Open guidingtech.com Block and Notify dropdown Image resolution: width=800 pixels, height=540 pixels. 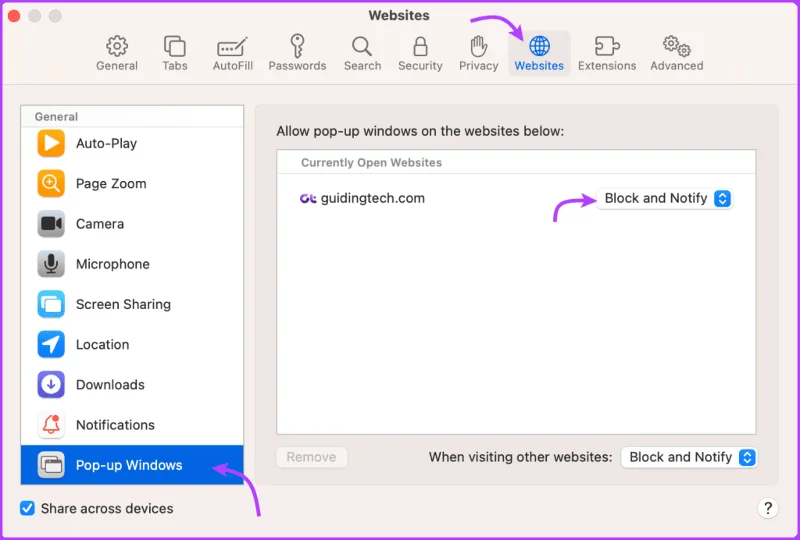(664, 199)
